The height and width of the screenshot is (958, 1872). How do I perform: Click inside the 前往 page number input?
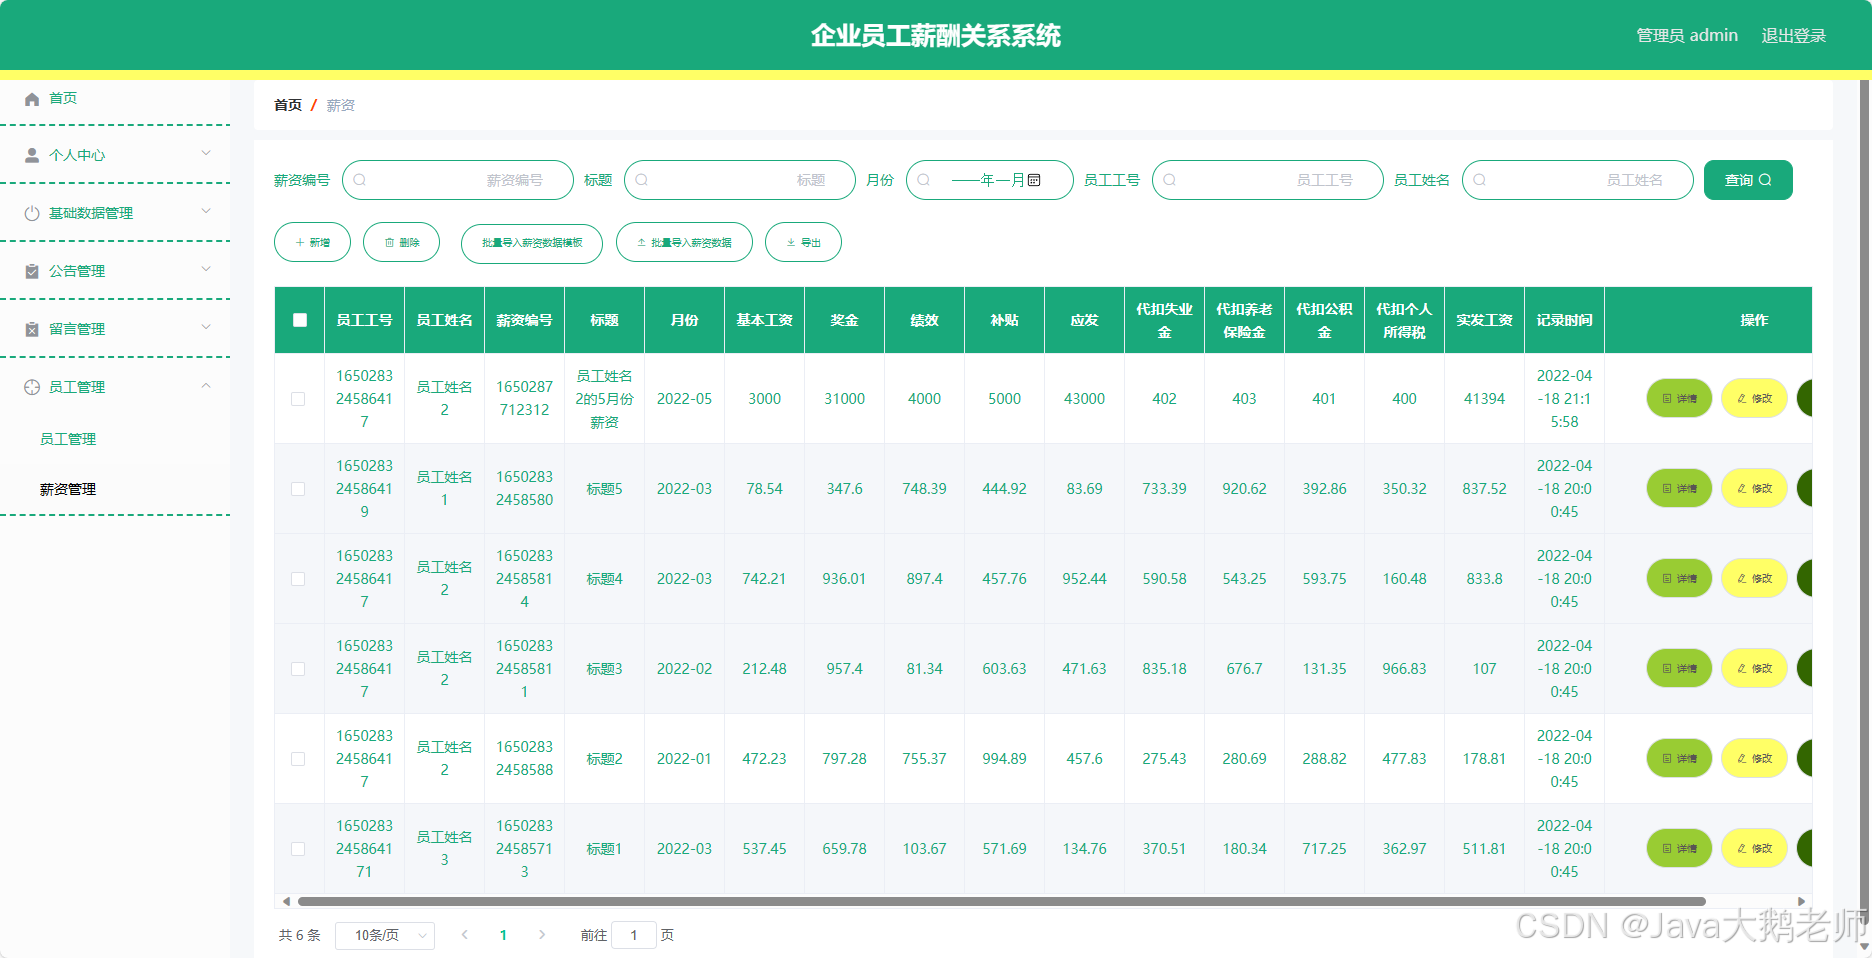pos(634,935)
